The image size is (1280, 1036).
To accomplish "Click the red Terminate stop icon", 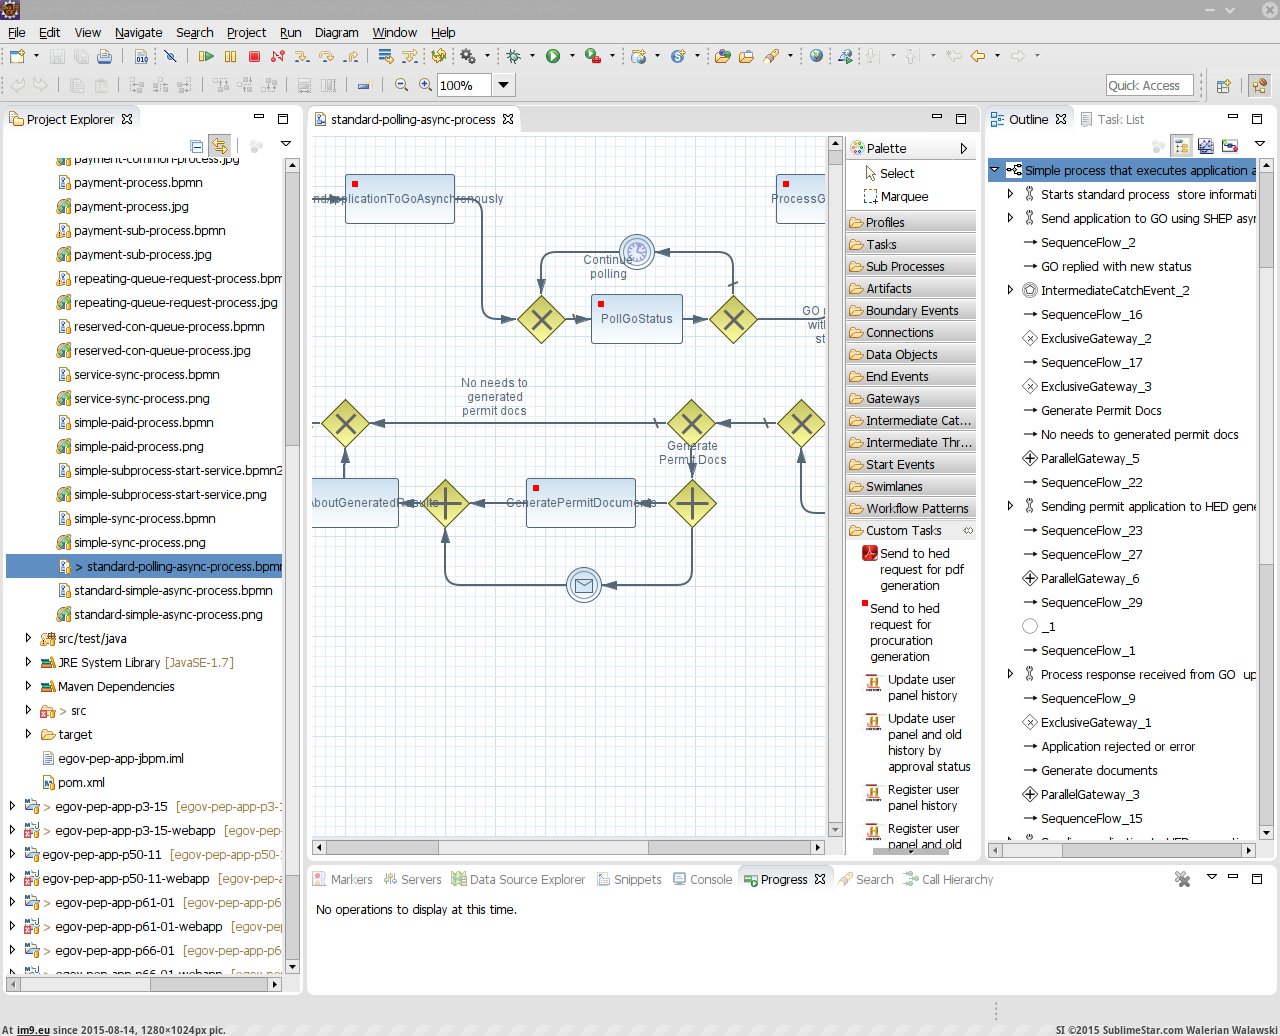I will tap(254, 57).
